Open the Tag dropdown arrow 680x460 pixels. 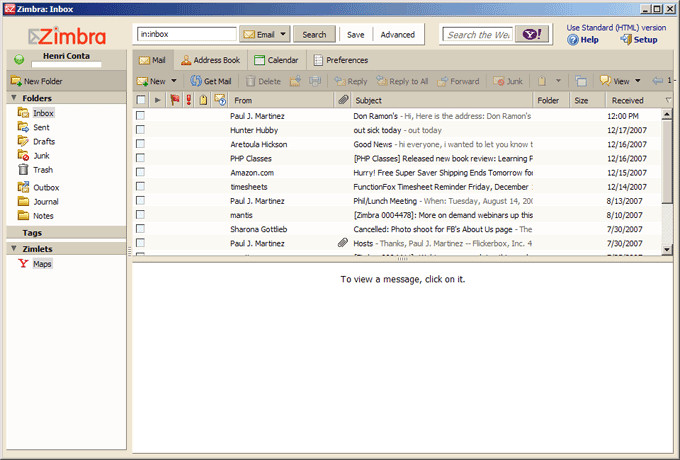559,81
